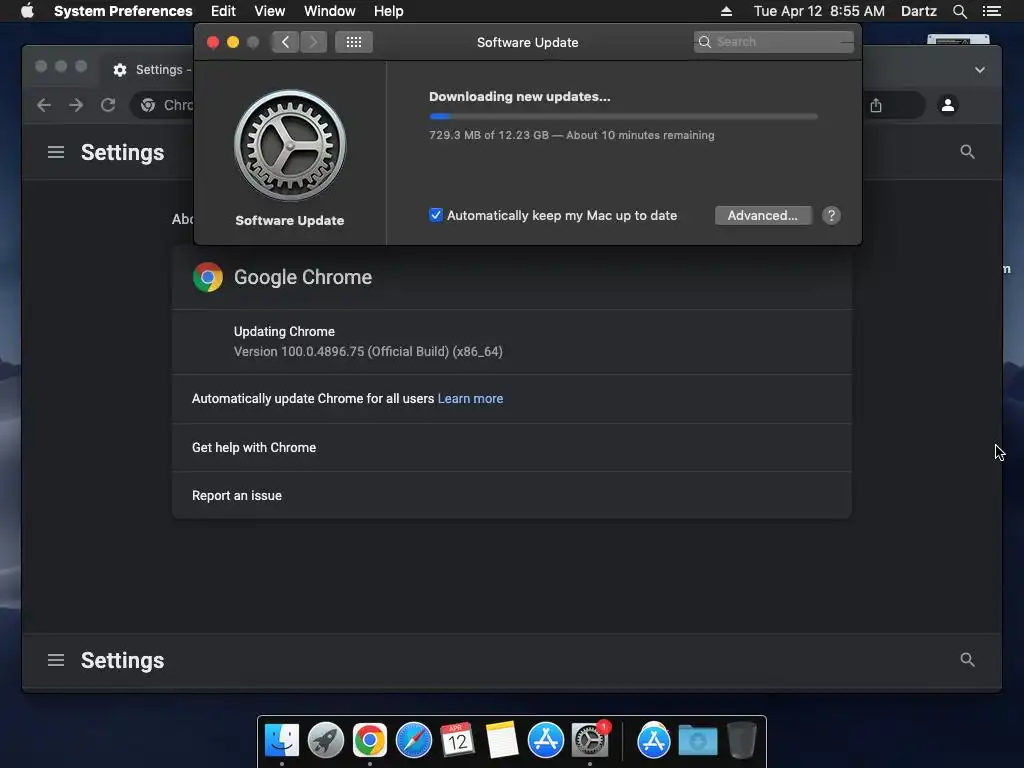Show all preferences grid button

pyautogui.click(x=354, y=42)
